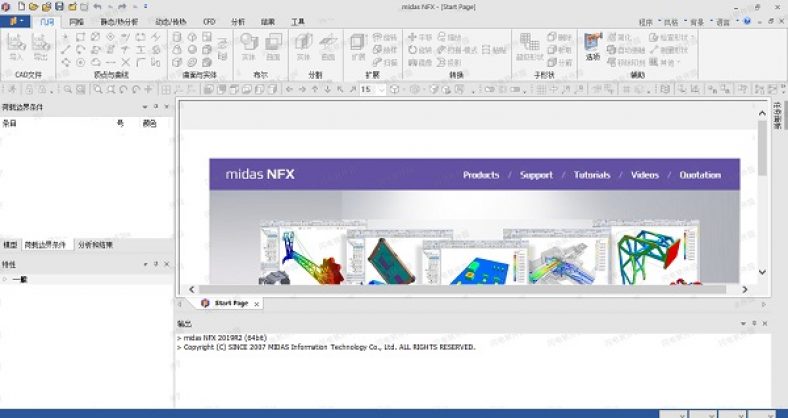This screenshot has width=788, height=418.
Task: Click 实体 icon in the 布尔 group
Action: coord(249,48)
